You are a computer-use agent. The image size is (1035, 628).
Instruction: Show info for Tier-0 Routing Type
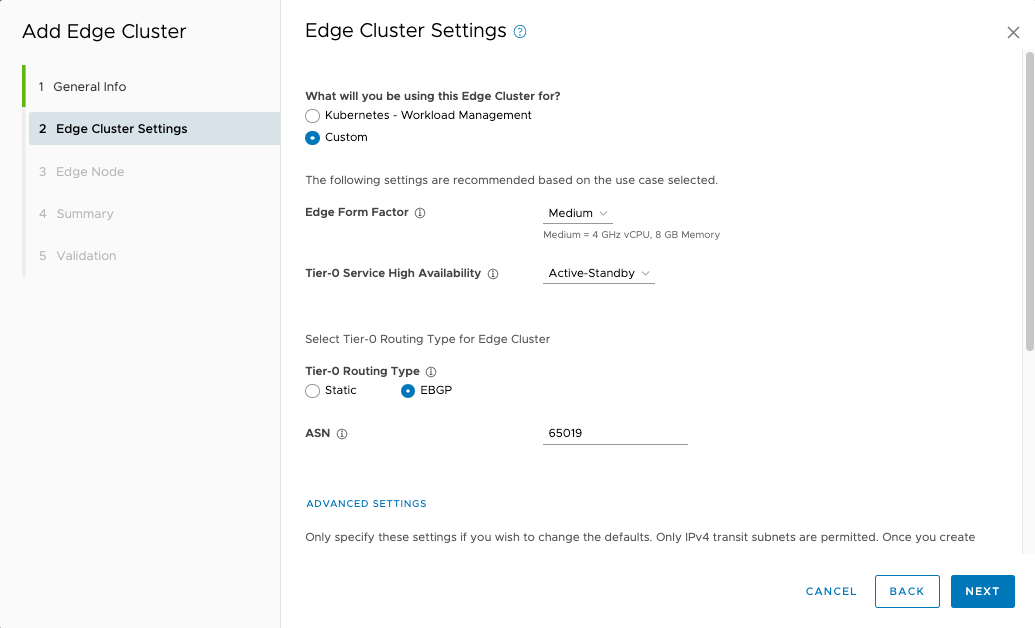(431, 372)
